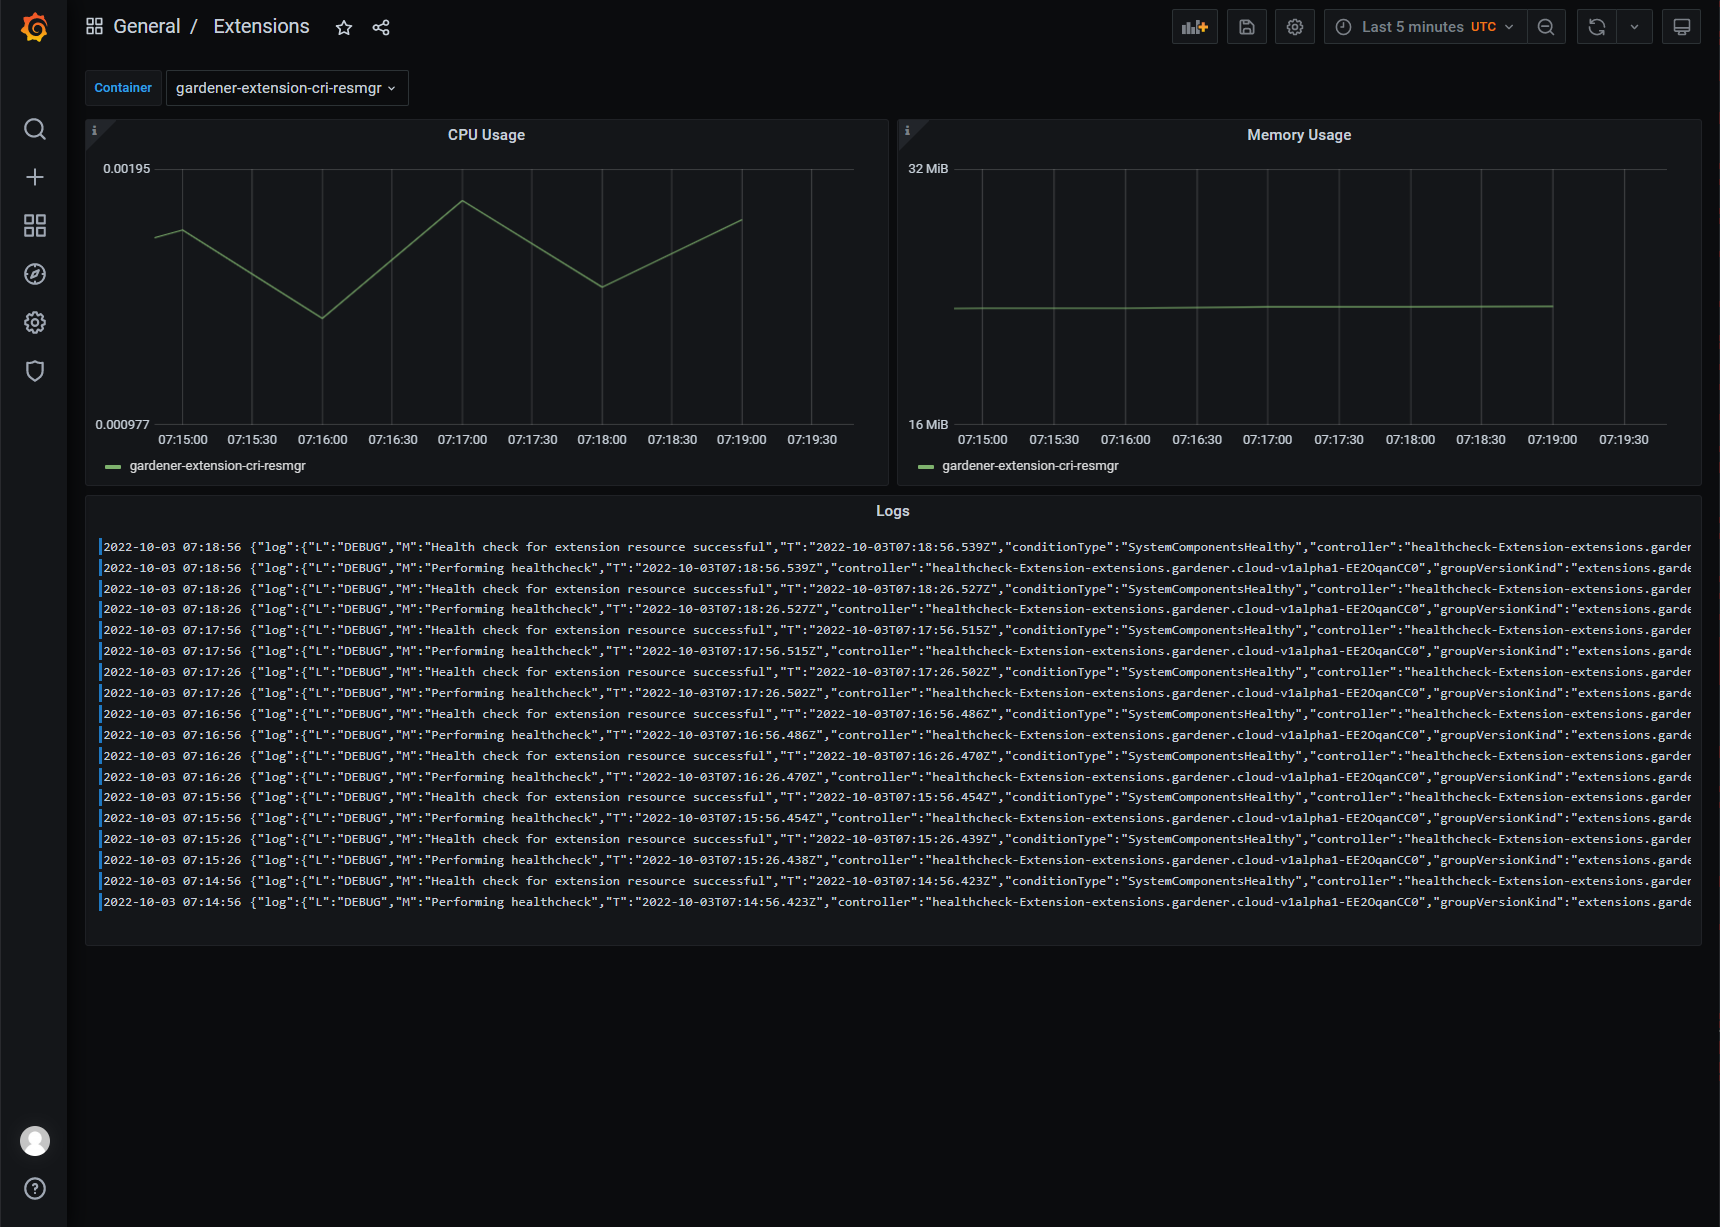This screenshot has height=1227, width=1720.
Task: Open the Configuration gear in sidebar
Action: click(35, 322)
